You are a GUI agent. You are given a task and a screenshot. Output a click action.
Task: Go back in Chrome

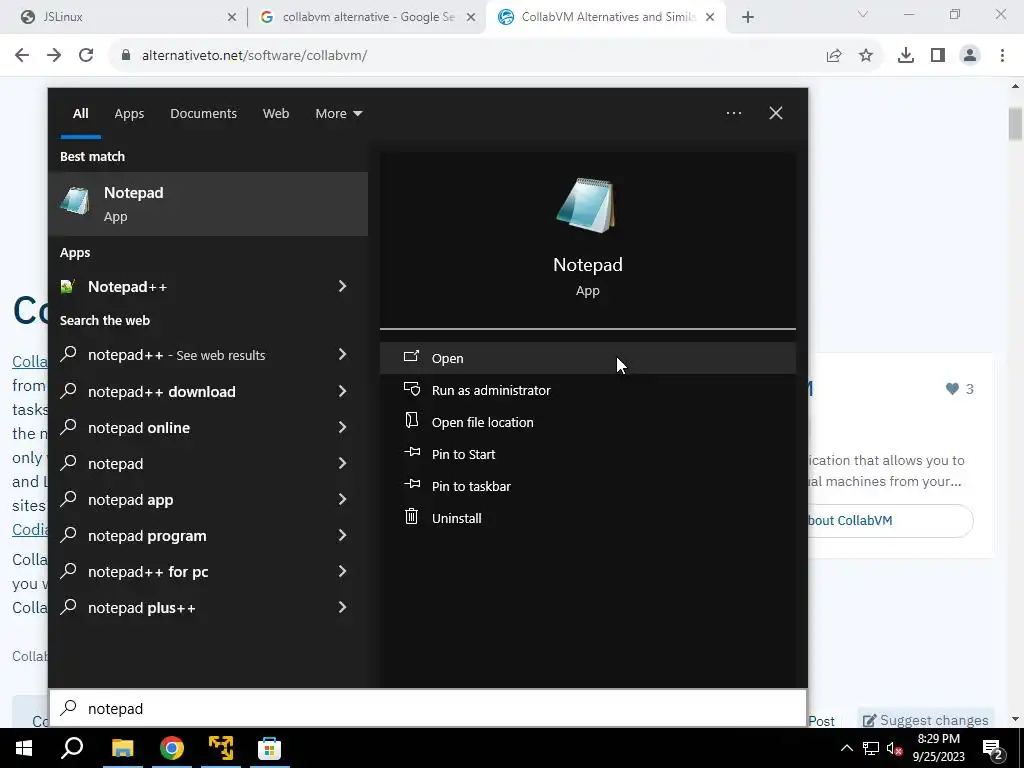click(x=22, y=56)
